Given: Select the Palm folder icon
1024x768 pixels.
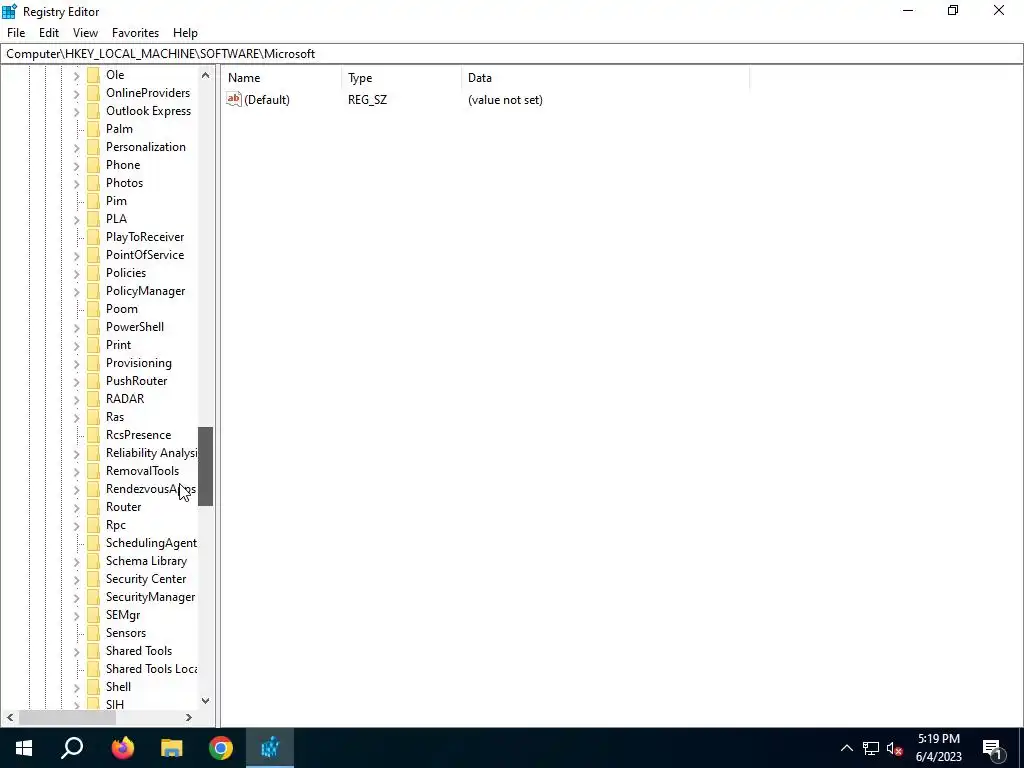Looking at the screenshot, I should click(x=93, y=129).
